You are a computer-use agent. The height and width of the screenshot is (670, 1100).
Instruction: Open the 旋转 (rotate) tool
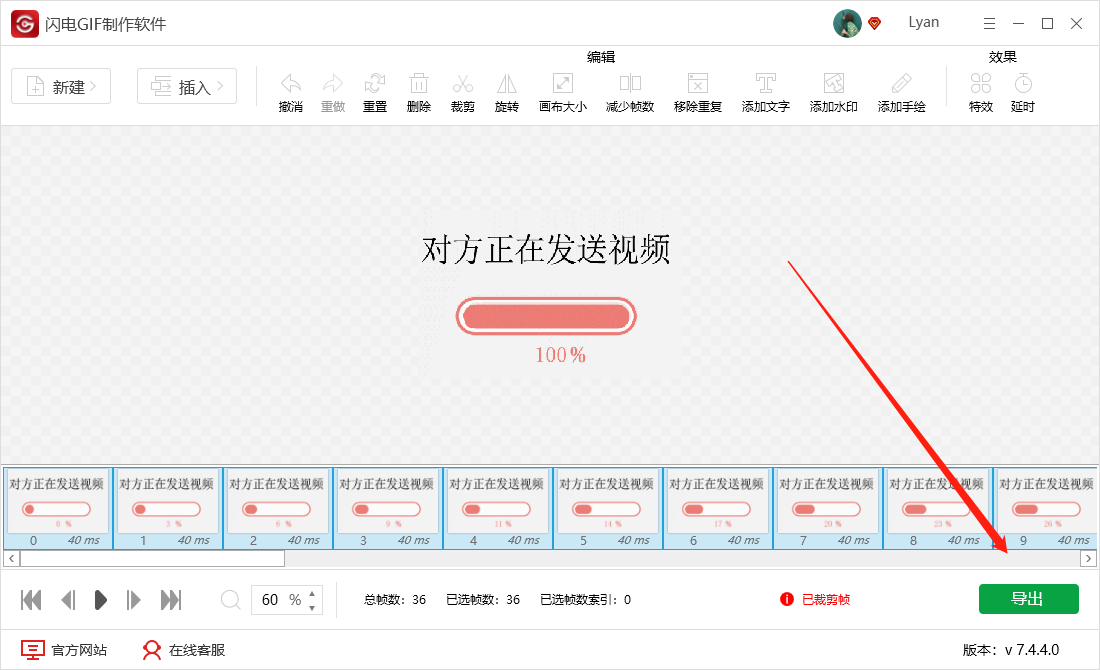[506, 90]
